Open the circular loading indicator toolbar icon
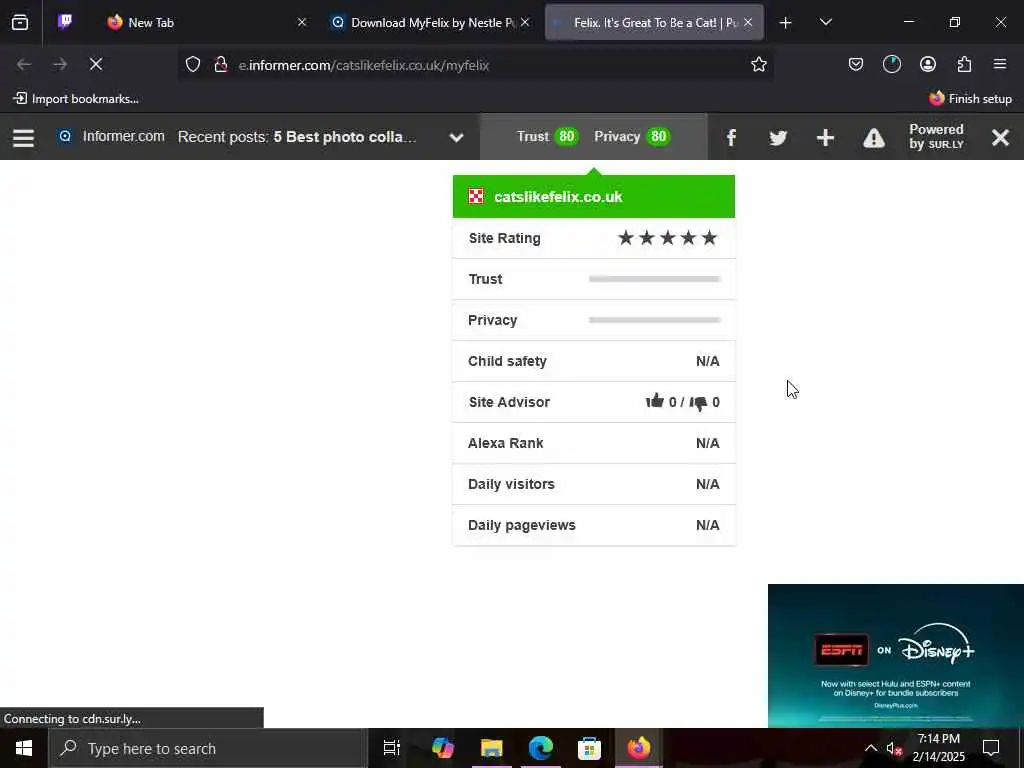 [x=892, y=64]
